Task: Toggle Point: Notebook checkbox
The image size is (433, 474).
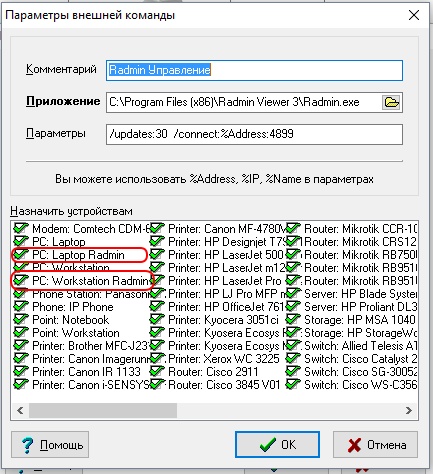Action: point(21,320)
